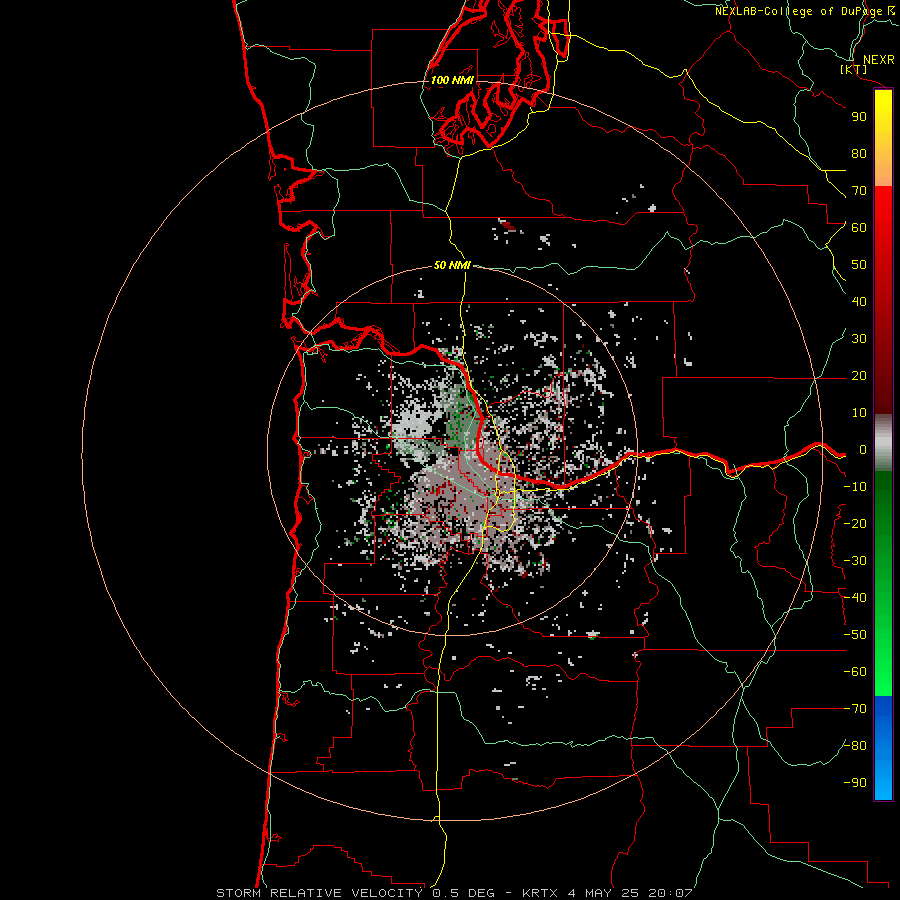Viewport: 900px width, 900px height.
Task: Click the 60 knot label on color scale
Action: pyautogui.click(x=859, y=228)
